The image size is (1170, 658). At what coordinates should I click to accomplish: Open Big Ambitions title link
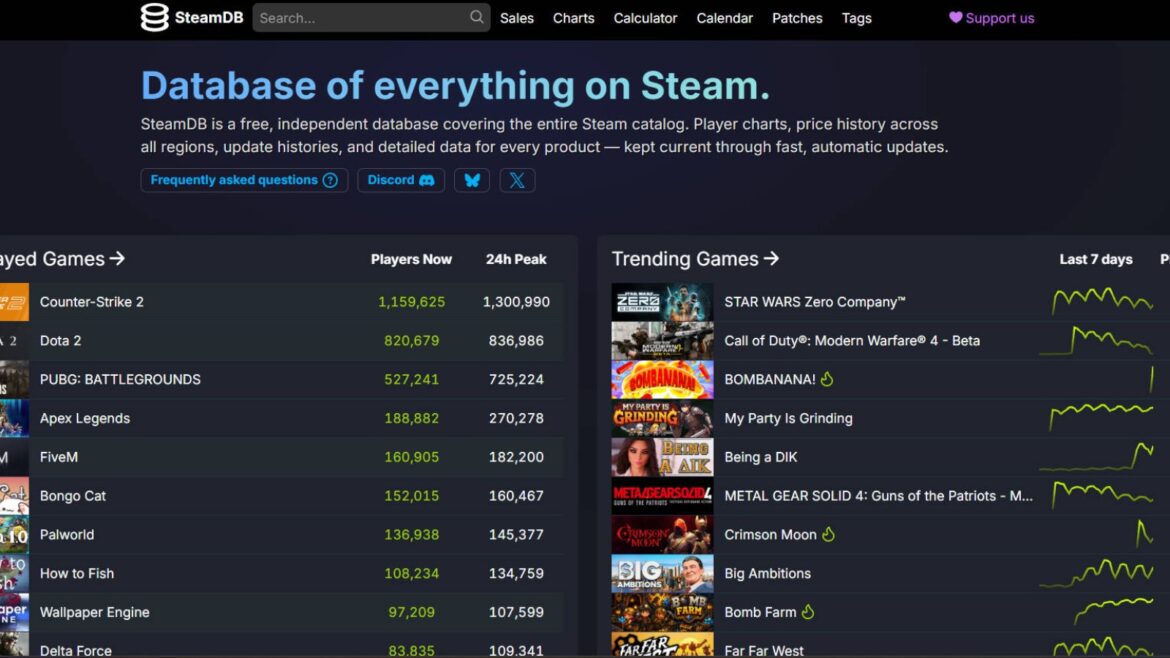[767, 573]
